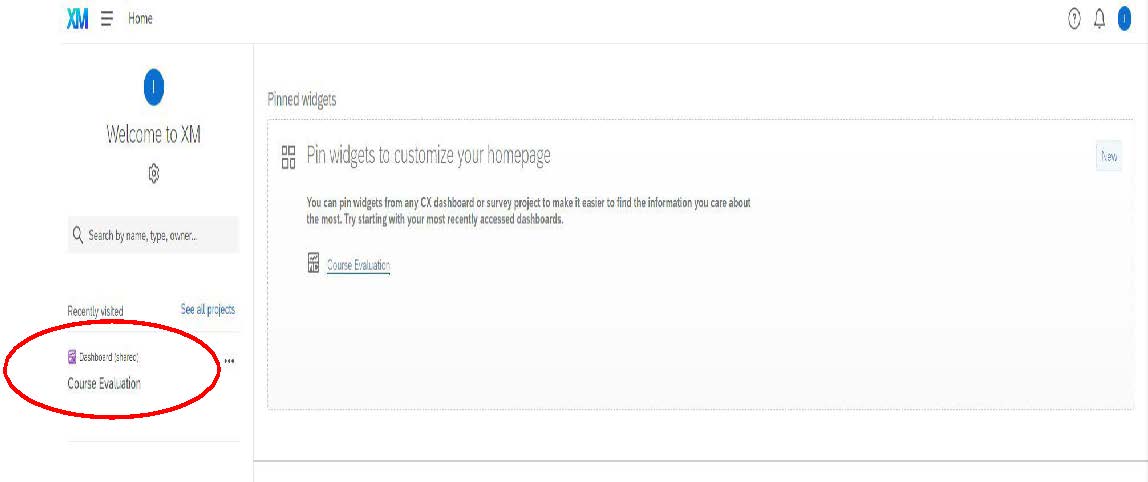The width and height of the screenshot is (1148, 482).
Task: Click the Dashboard (shared) label
Action: click(x=108, y=357)
